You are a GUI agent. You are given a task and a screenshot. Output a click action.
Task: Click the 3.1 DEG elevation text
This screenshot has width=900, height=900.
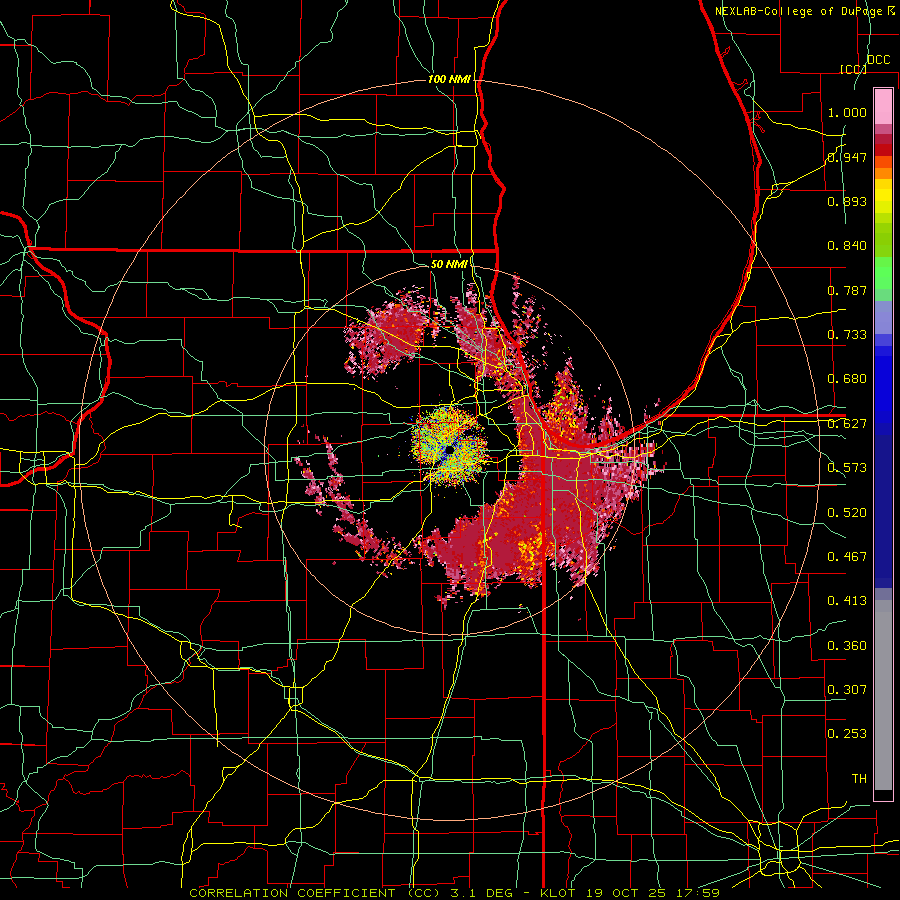[x=481, y=893]
